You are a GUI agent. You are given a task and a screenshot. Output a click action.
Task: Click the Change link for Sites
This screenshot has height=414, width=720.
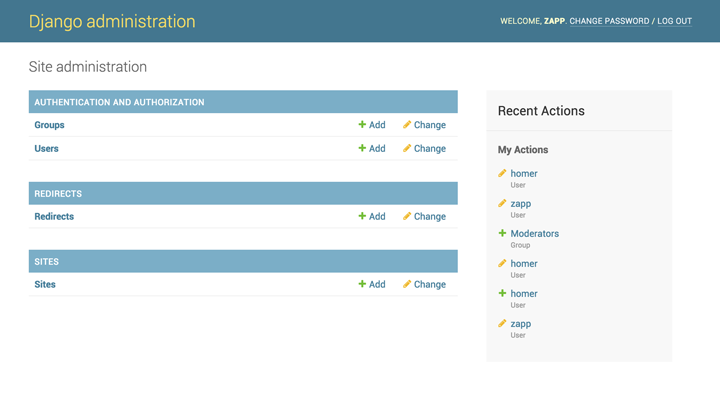430,284
